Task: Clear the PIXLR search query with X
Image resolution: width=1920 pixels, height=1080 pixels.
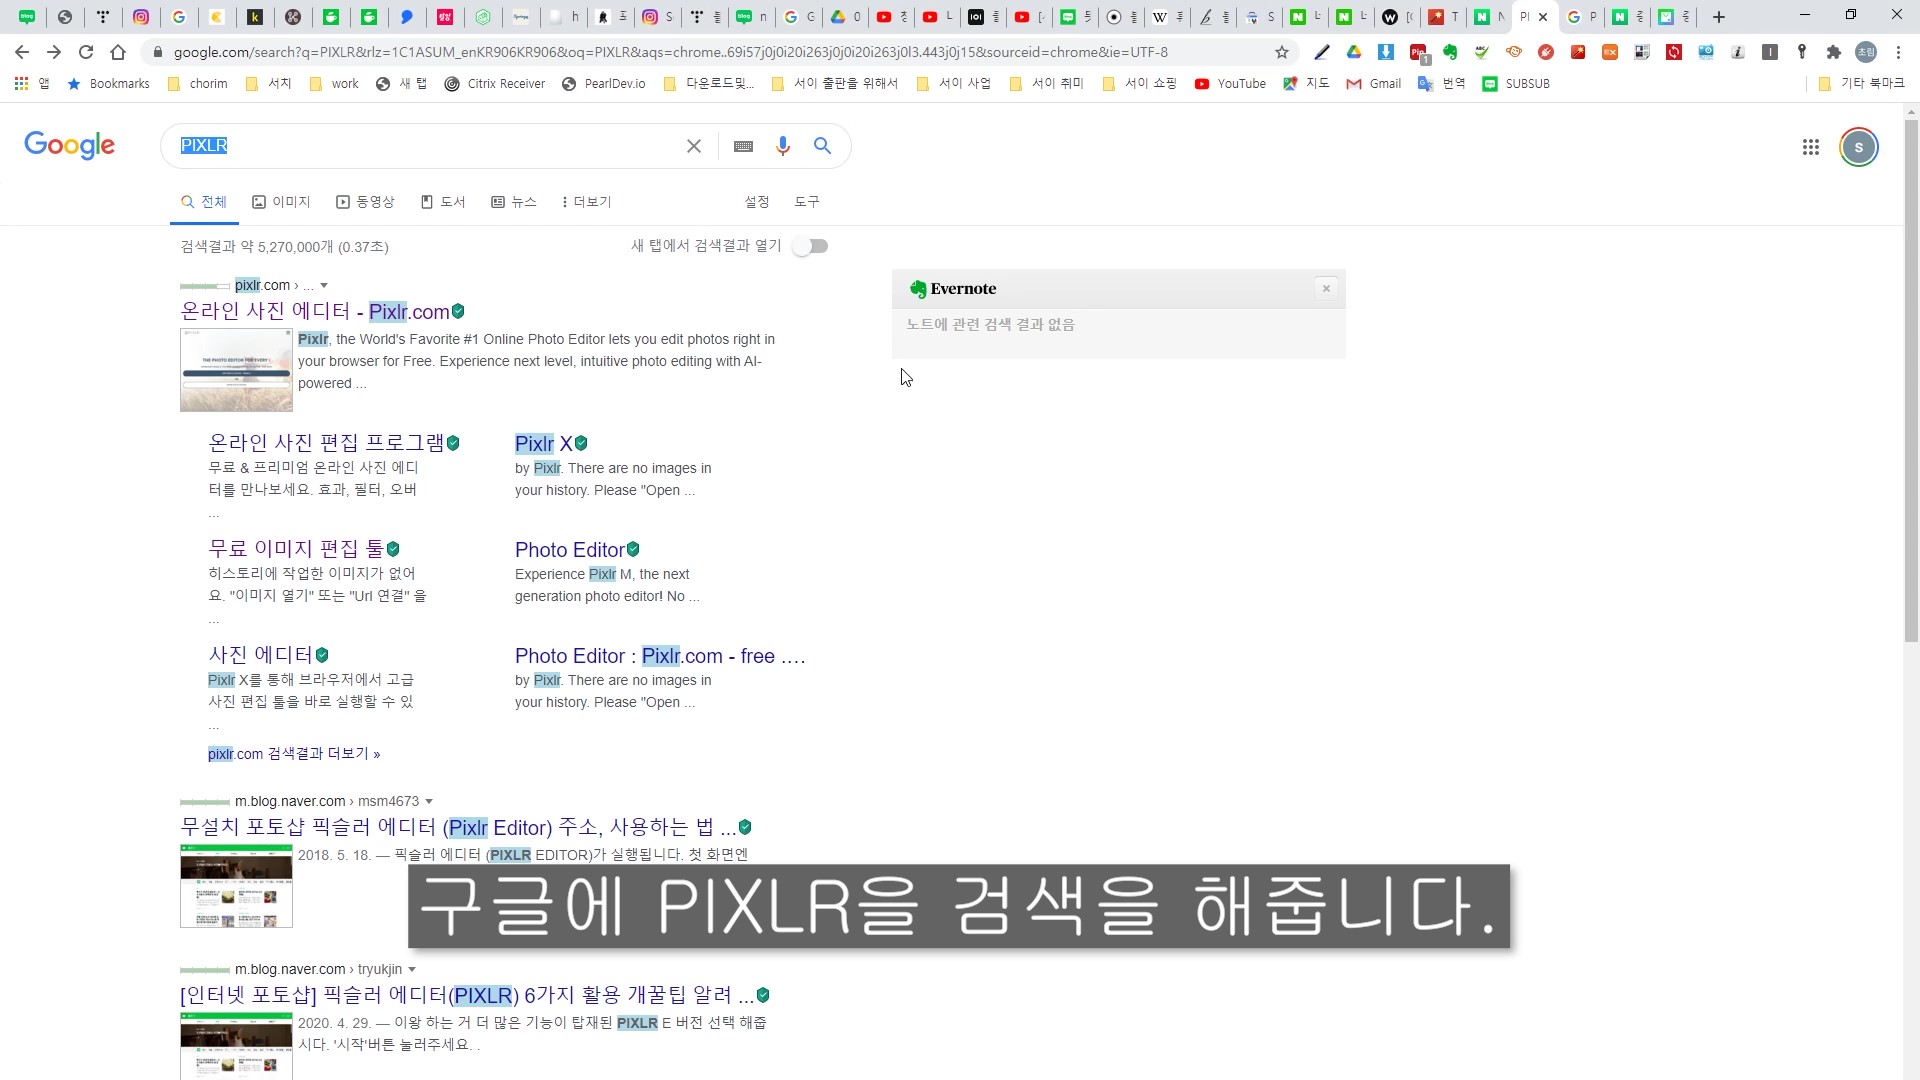Action: (x=694, y=146)
